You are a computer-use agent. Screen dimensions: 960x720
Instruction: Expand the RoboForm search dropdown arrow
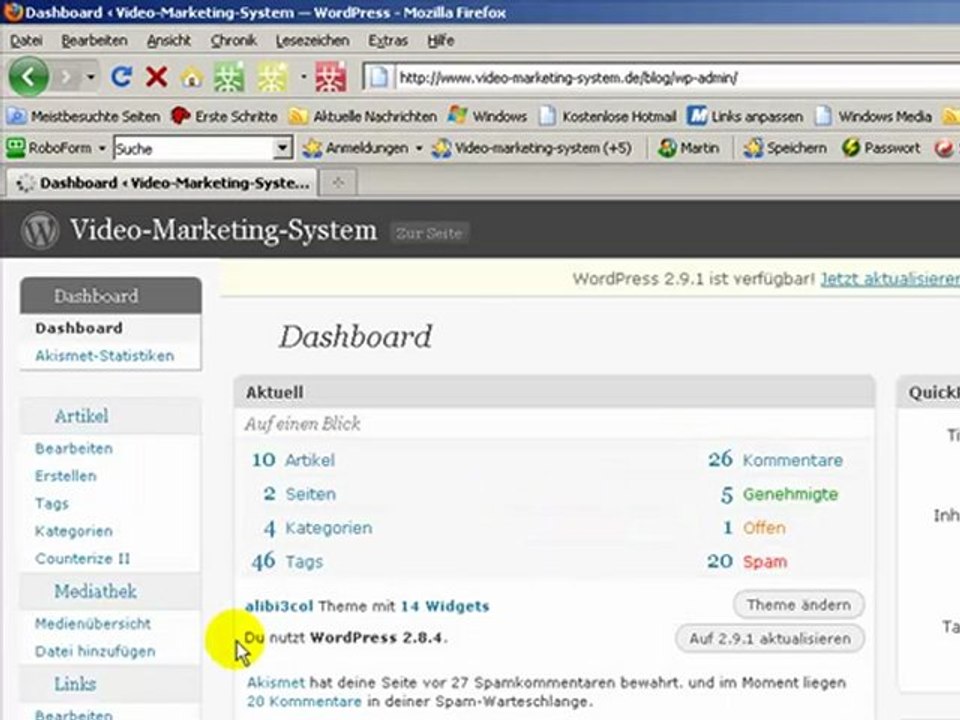pyautogui.click(x=282, y=148)
